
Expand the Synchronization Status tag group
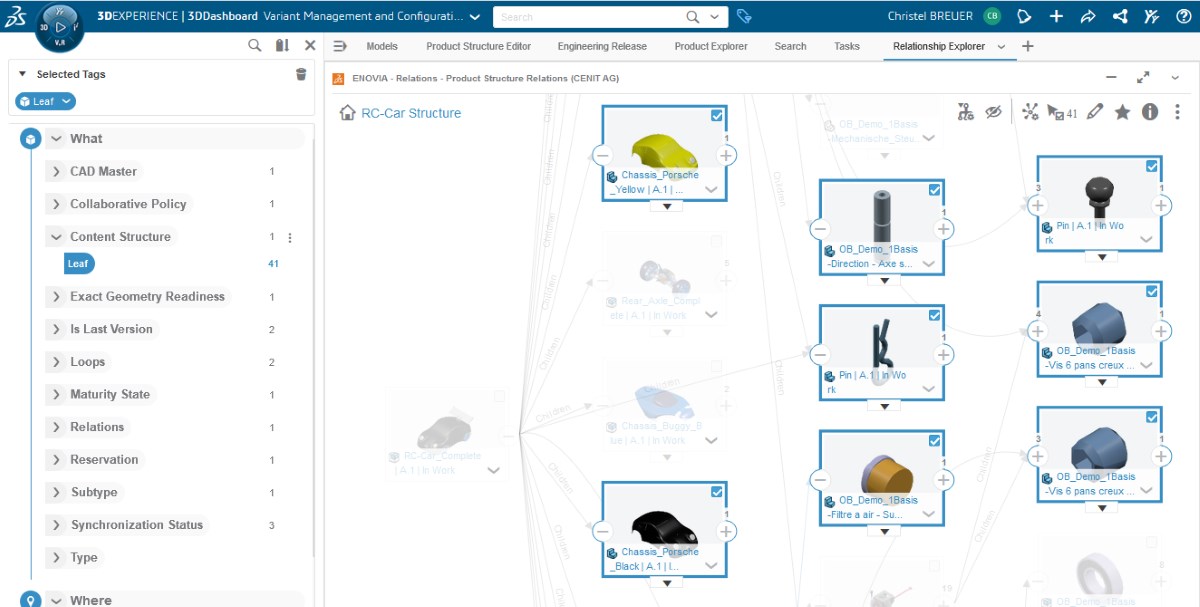[57, 525]
